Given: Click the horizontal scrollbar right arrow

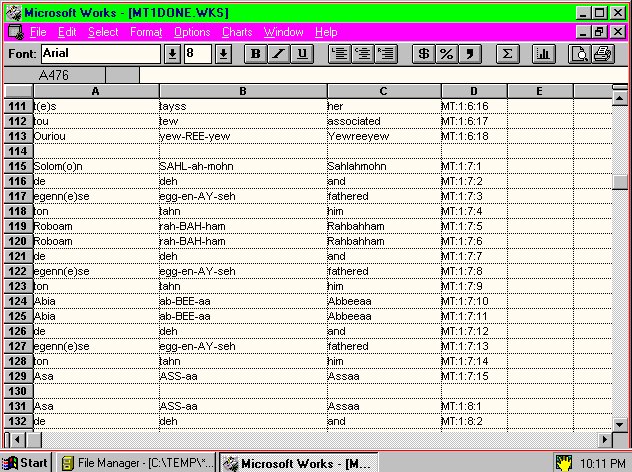Looking at the screenshot, I should tap(604, 439).
